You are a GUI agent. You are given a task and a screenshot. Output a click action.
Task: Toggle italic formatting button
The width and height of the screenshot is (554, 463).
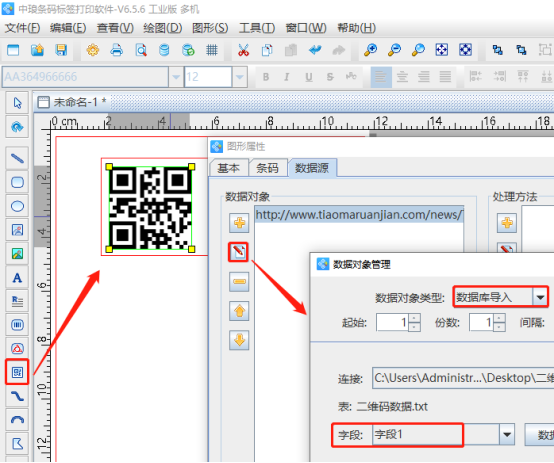coord(287,77)
